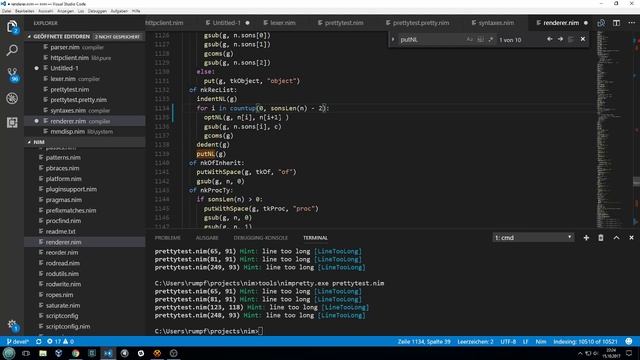Open parser.nim in open editors list
This screenshot has height=360, width=640.
click(84, 47)
